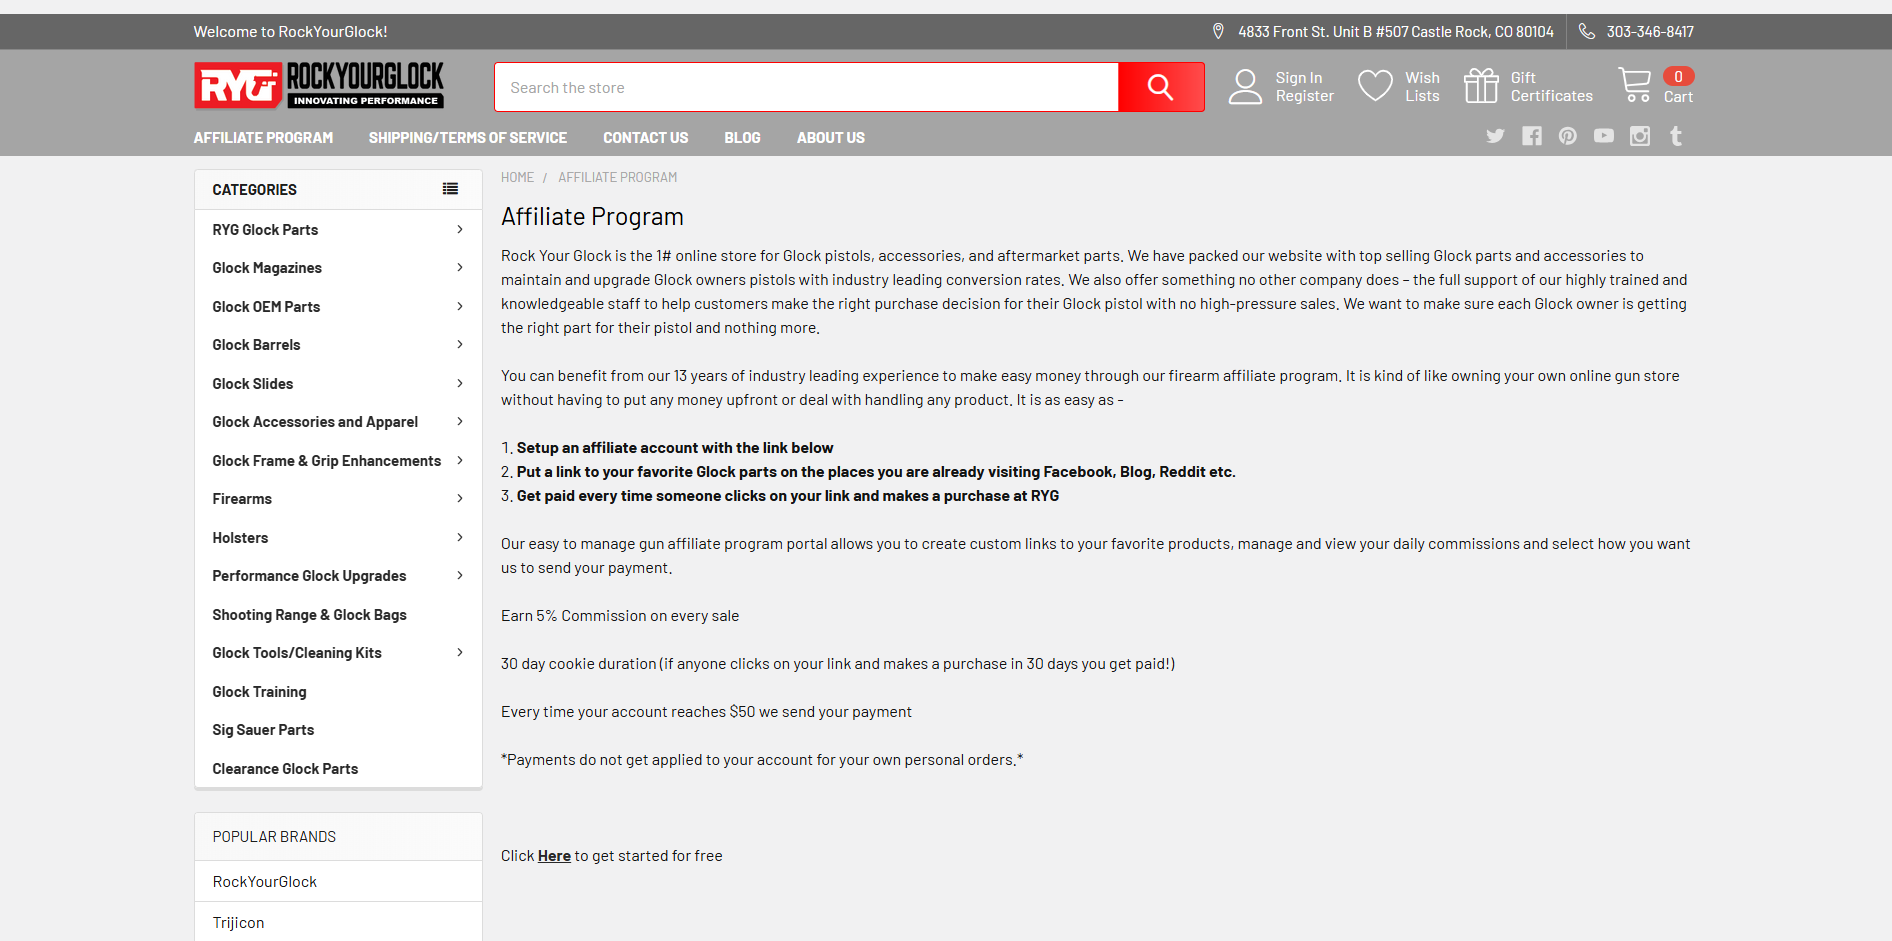This screenshot has width=1892, height=941.
Task: Visit the Facebook page icon
Action: 1531,136
